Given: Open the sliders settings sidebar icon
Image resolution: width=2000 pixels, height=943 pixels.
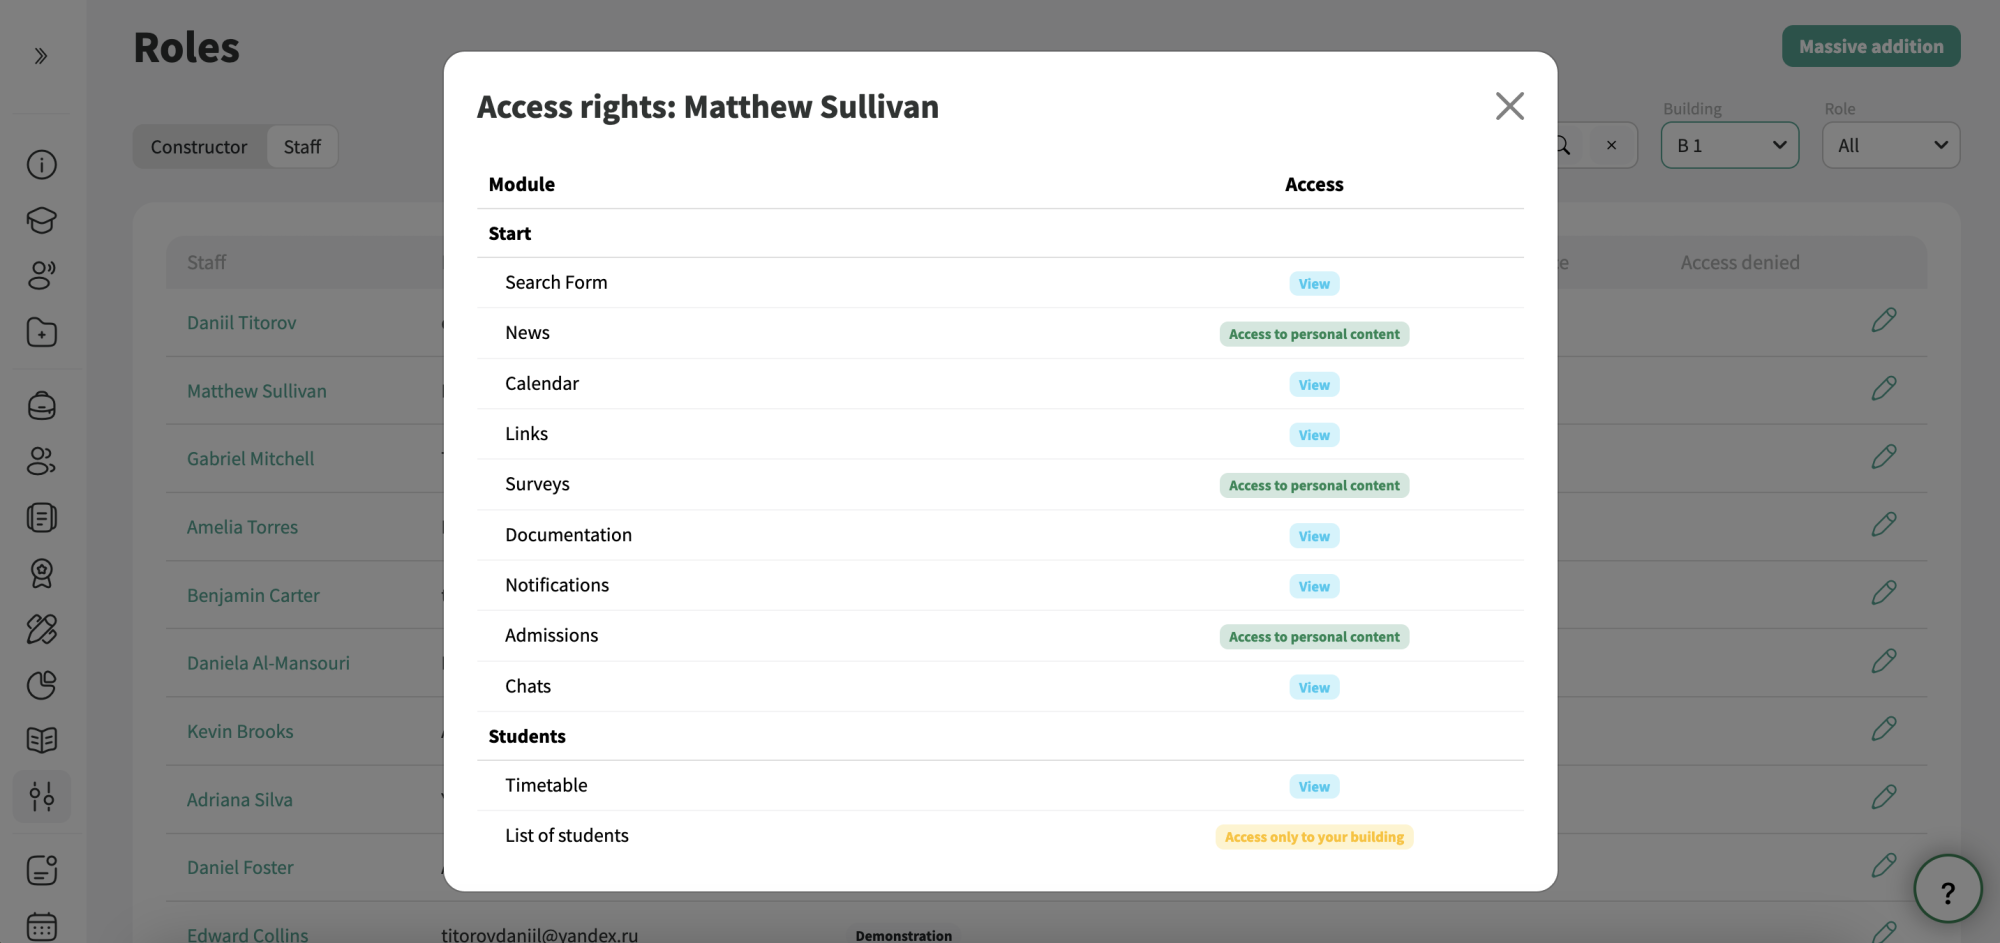Looking at the screenshot, I should [42, 796].
